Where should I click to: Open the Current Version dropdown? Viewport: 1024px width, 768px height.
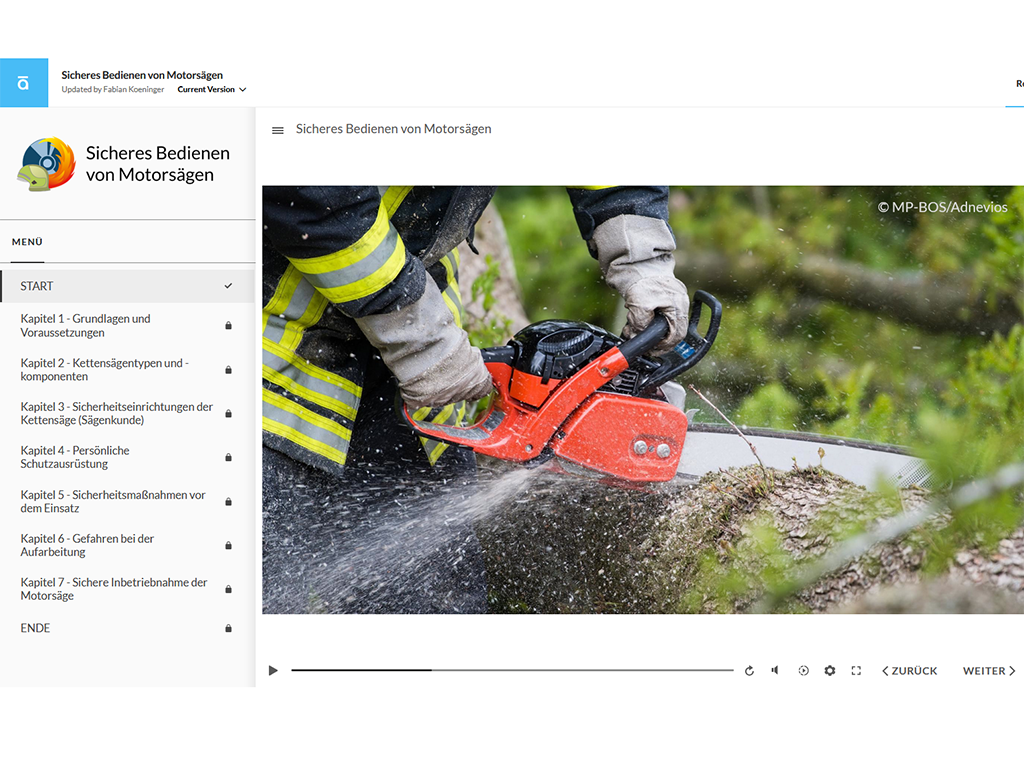click(210, 88)
